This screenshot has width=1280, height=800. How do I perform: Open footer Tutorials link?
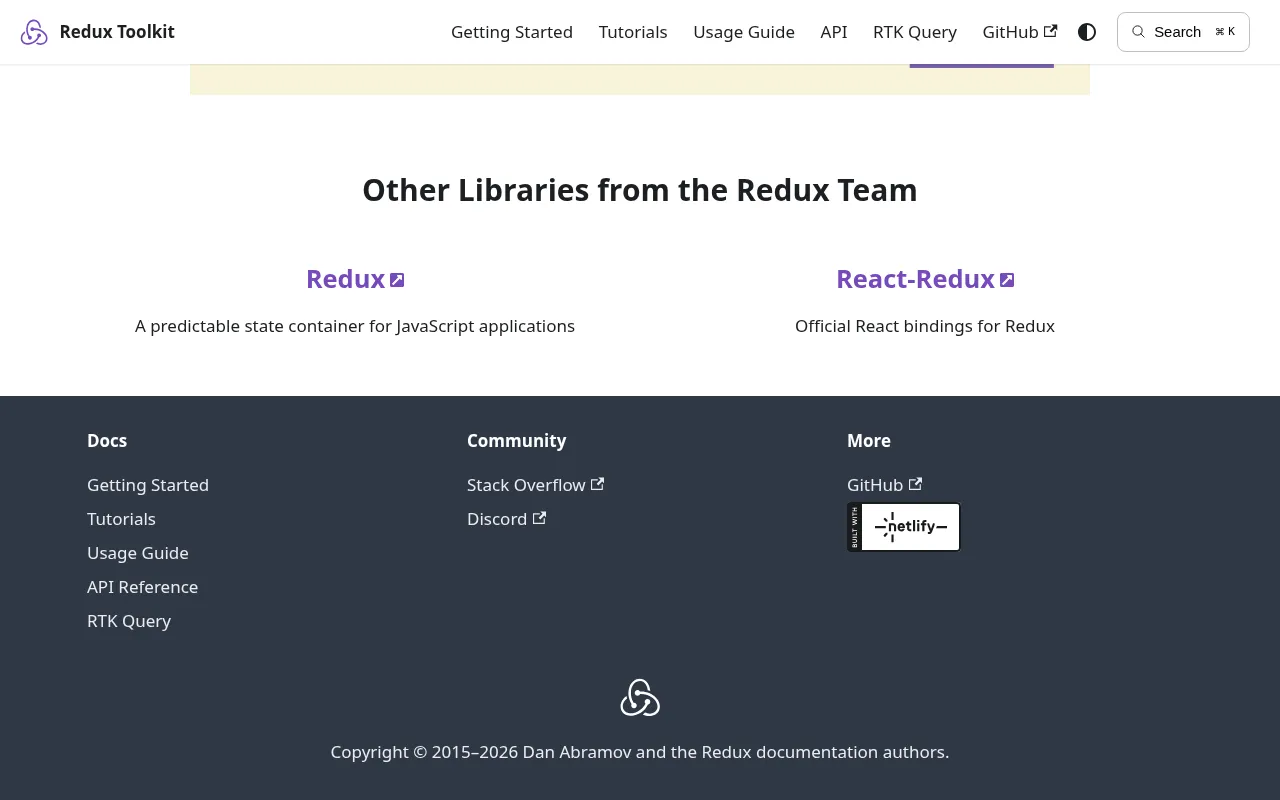(x=121, y=519)
